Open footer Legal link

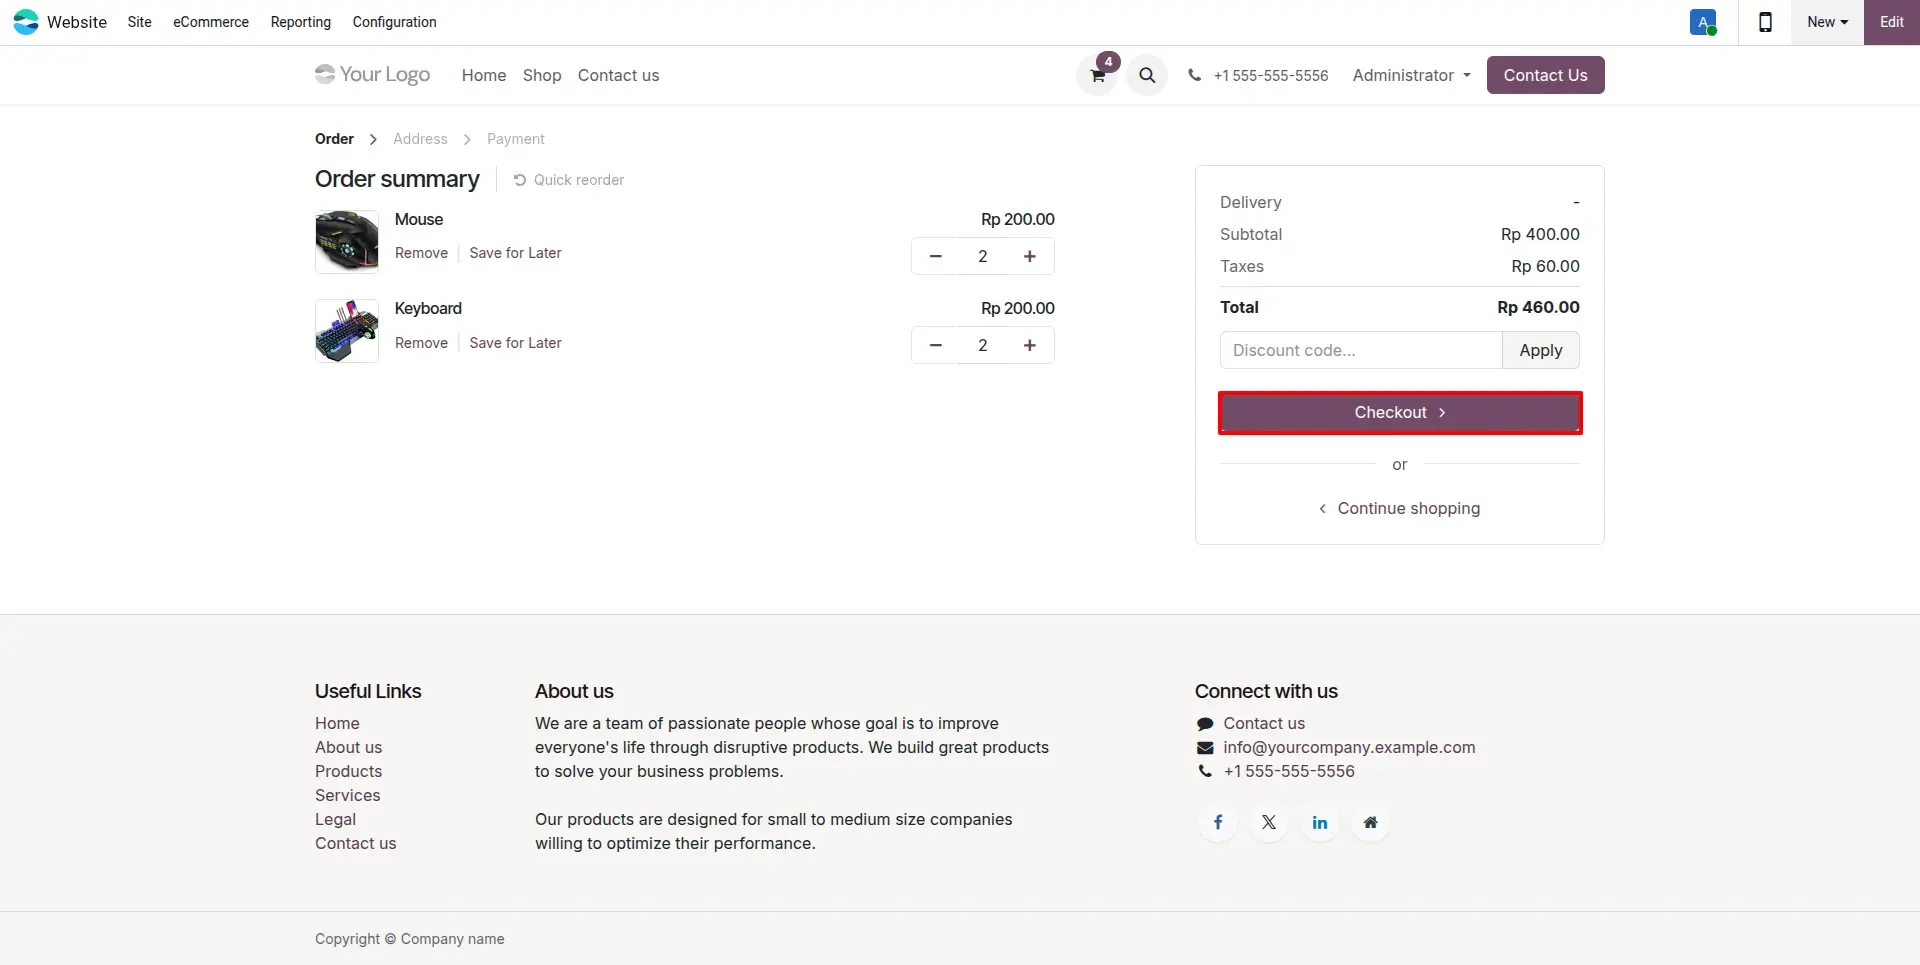[335, 819]
